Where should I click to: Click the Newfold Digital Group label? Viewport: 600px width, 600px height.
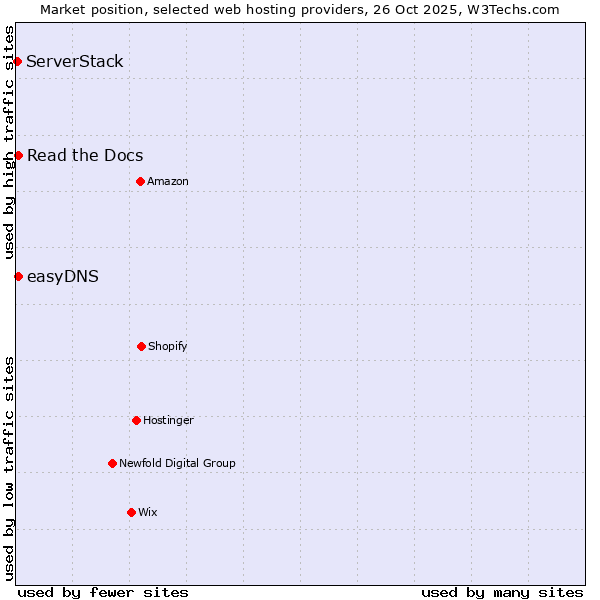click(x=177, y=463)
